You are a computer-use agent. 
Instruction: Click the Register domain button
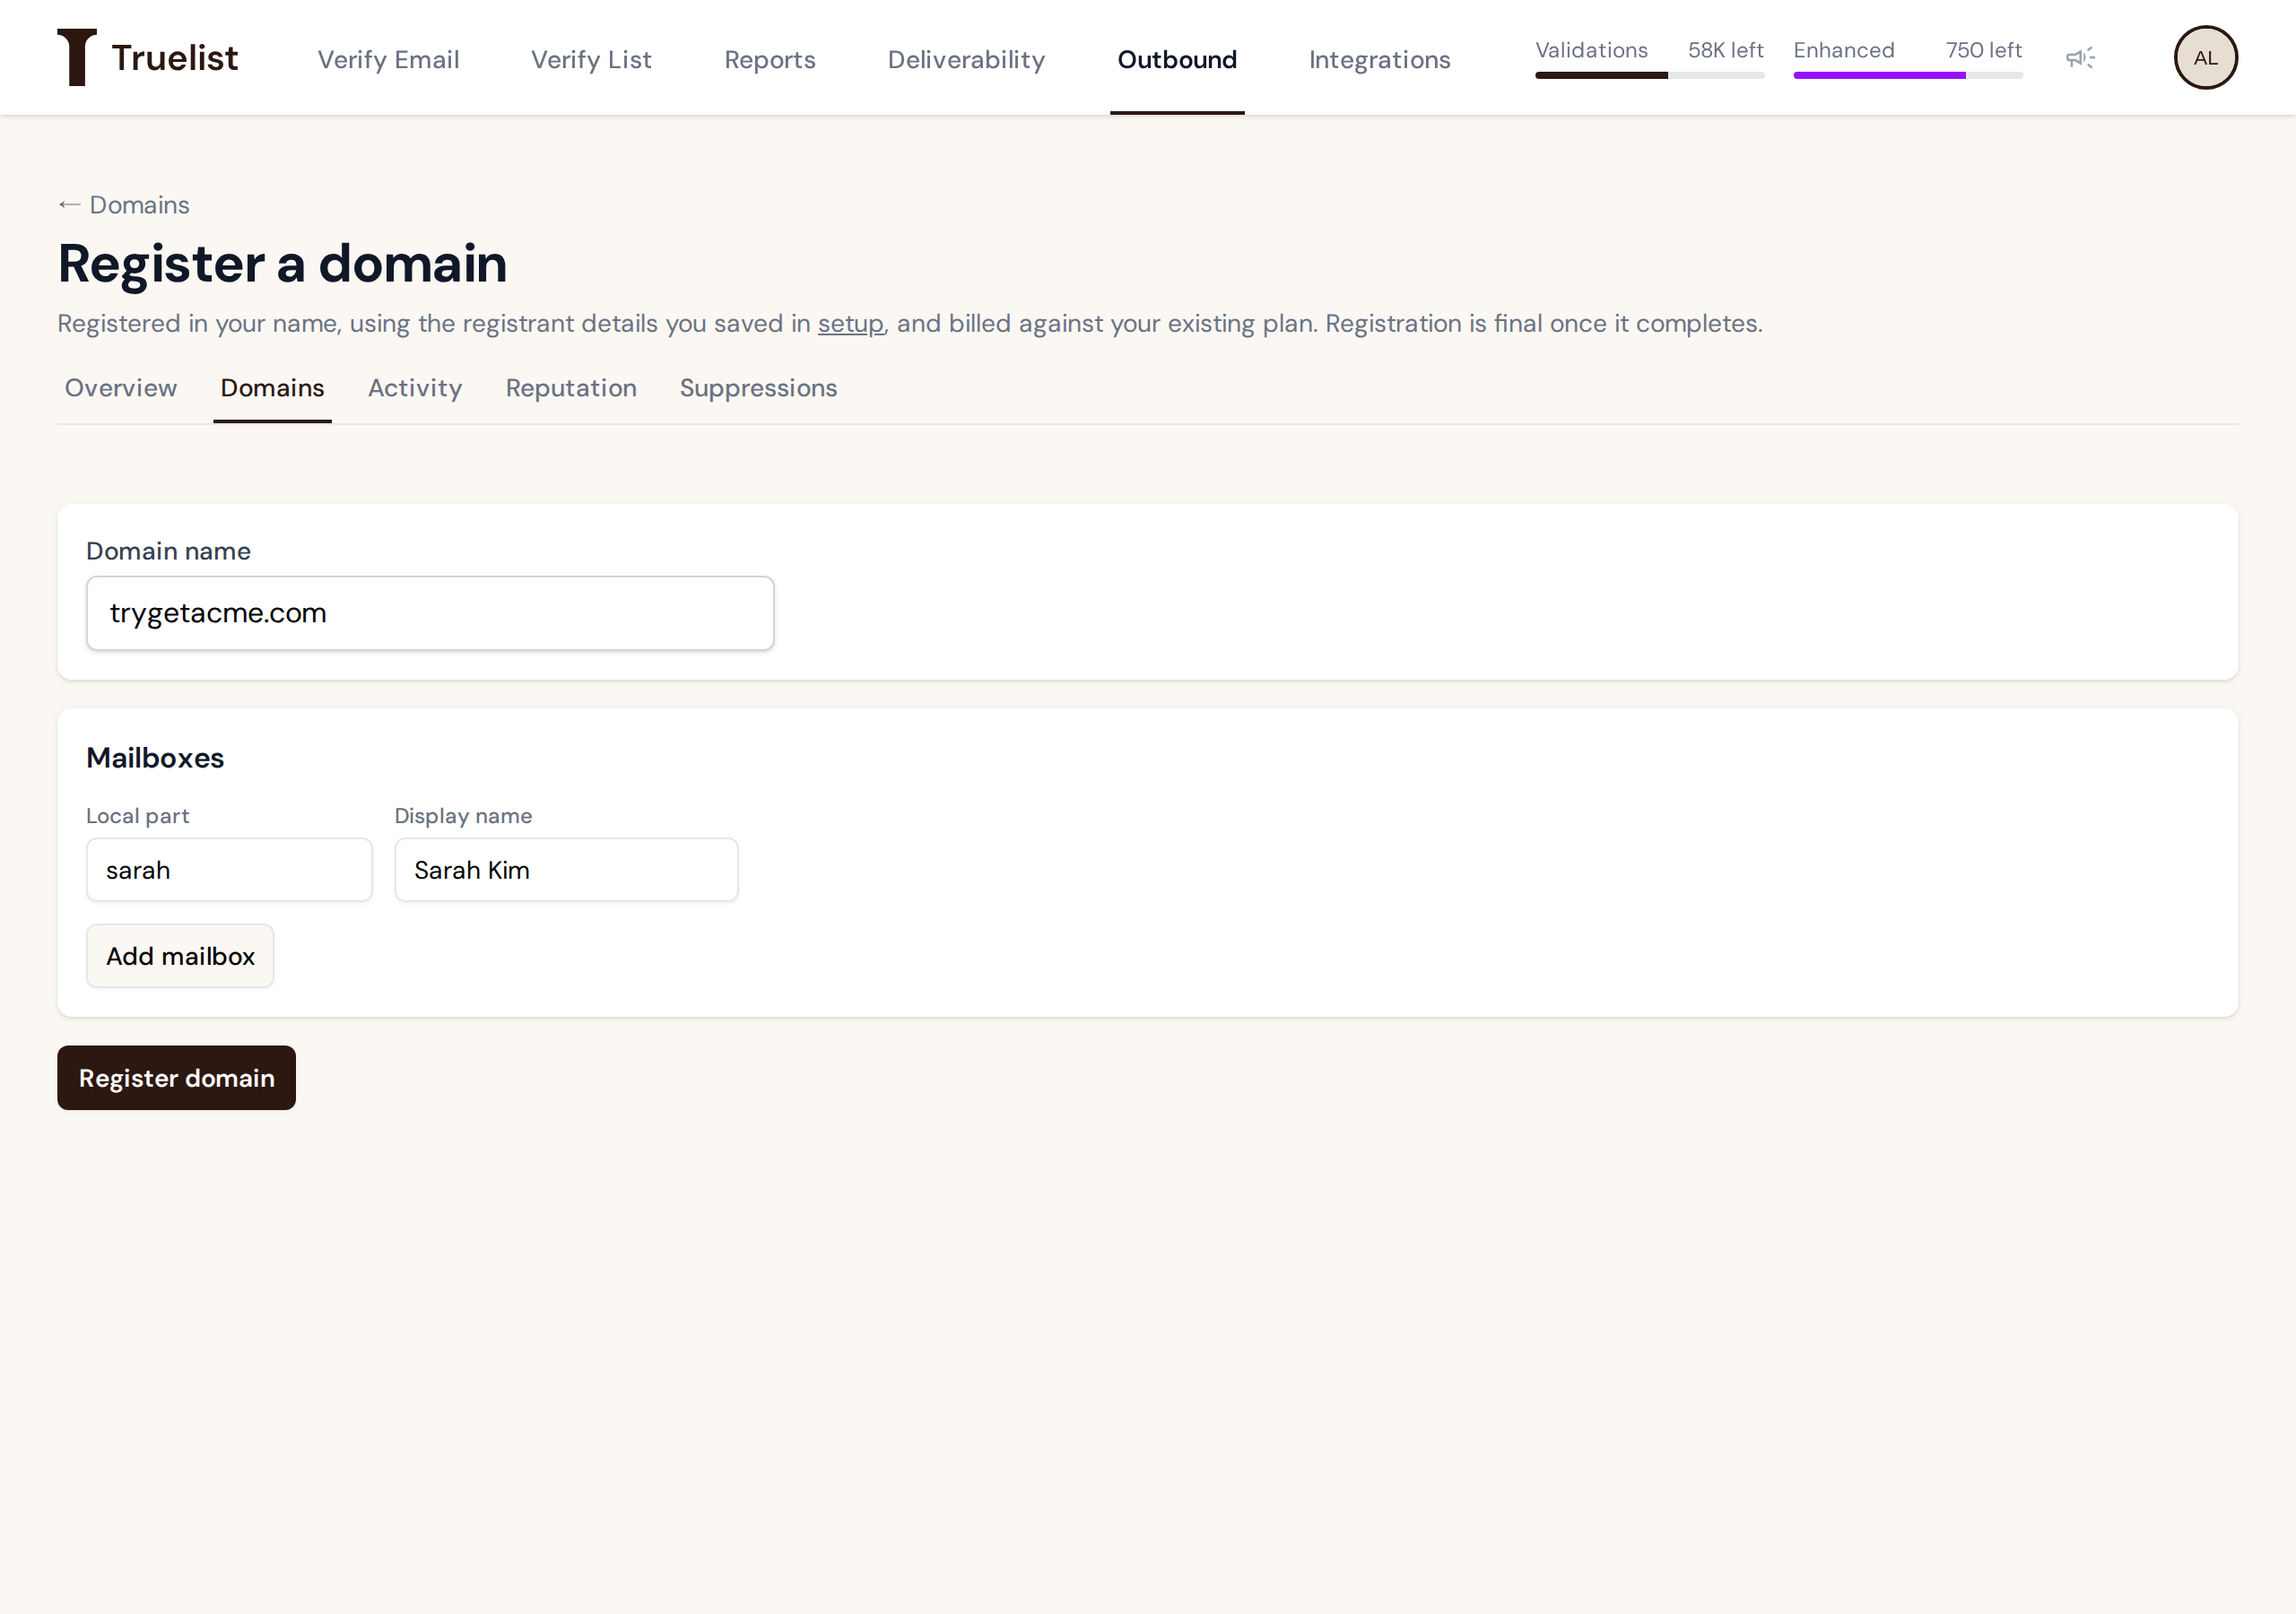[176, 1078]
